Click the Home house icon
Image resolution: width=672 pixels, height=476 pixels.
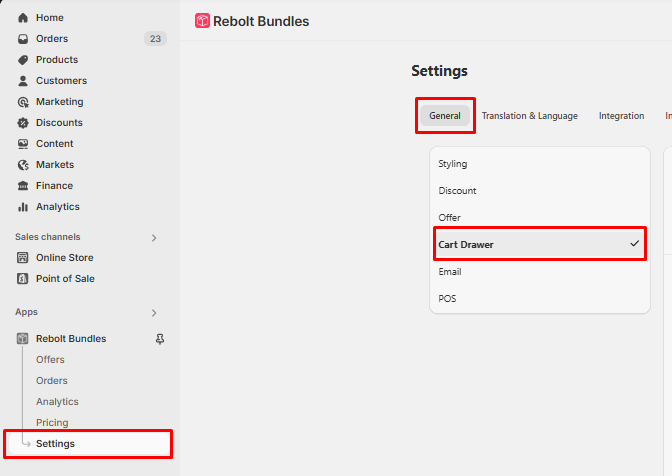[23, 18]
